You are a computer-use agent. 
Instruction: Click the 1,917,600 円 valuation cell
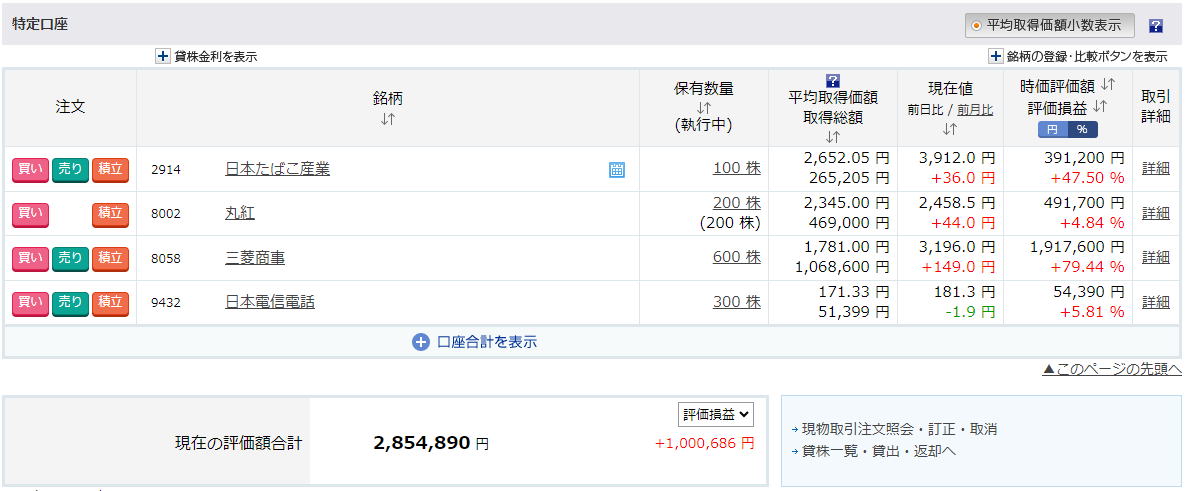[x=1077, y=247]
